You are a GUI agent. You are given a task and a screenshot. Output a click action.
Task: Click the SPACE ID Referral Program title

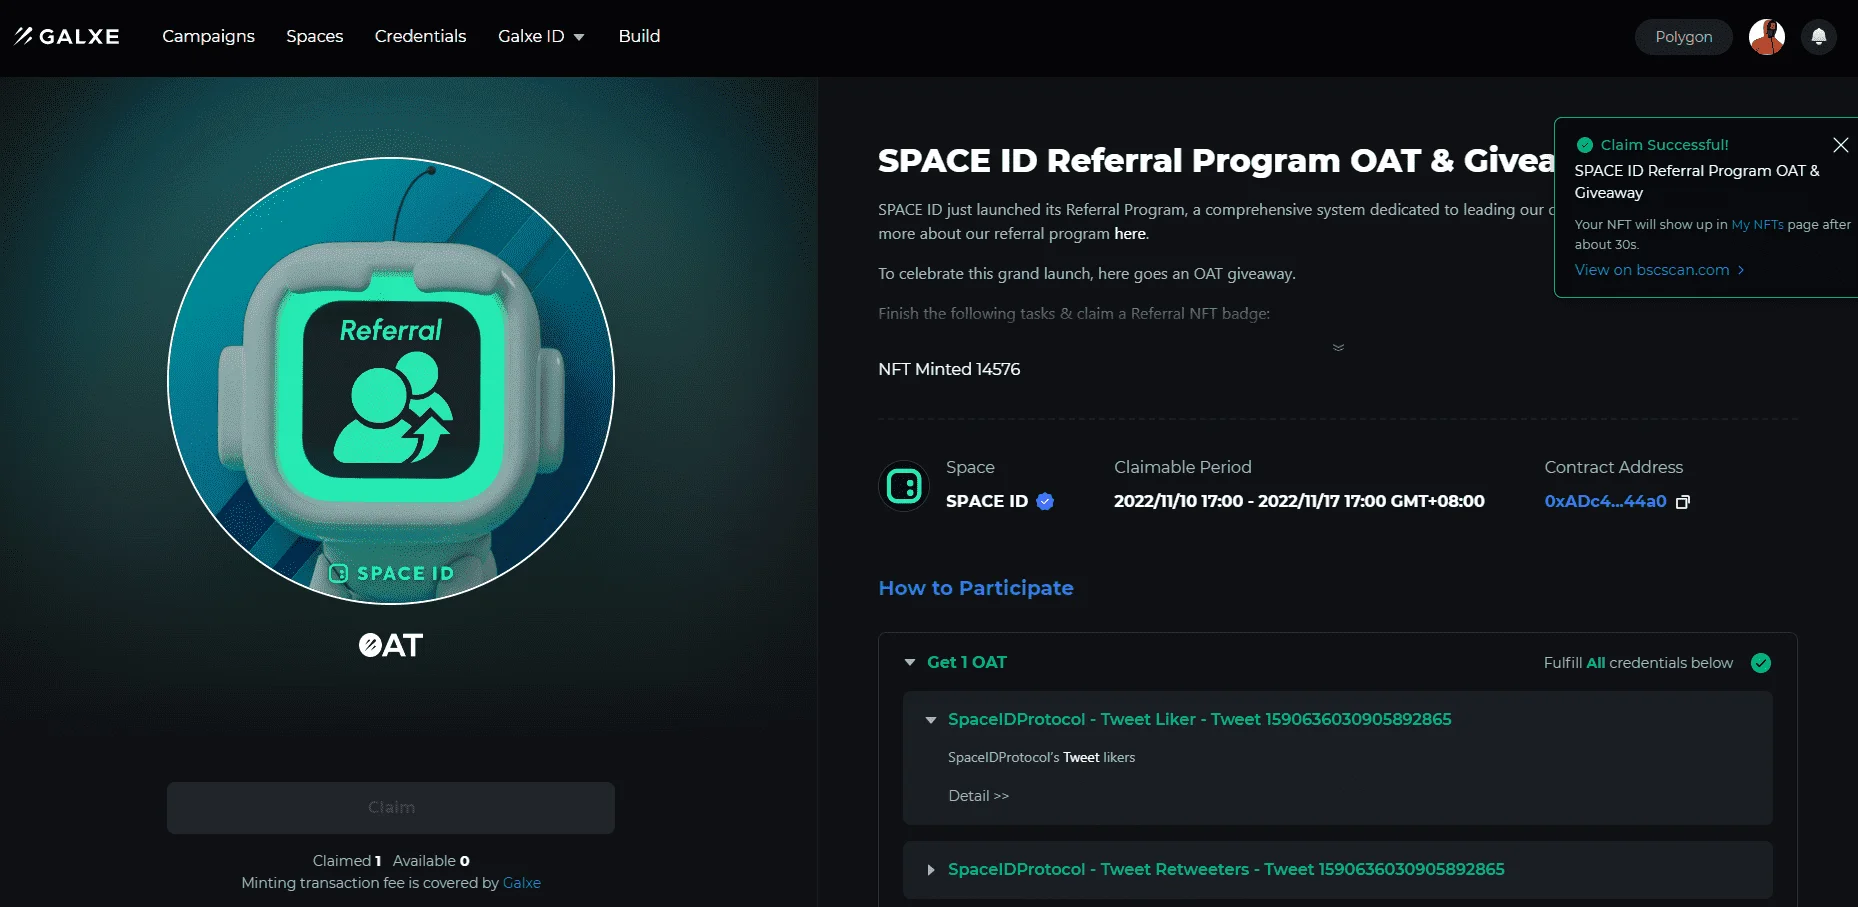(1216, 161)
